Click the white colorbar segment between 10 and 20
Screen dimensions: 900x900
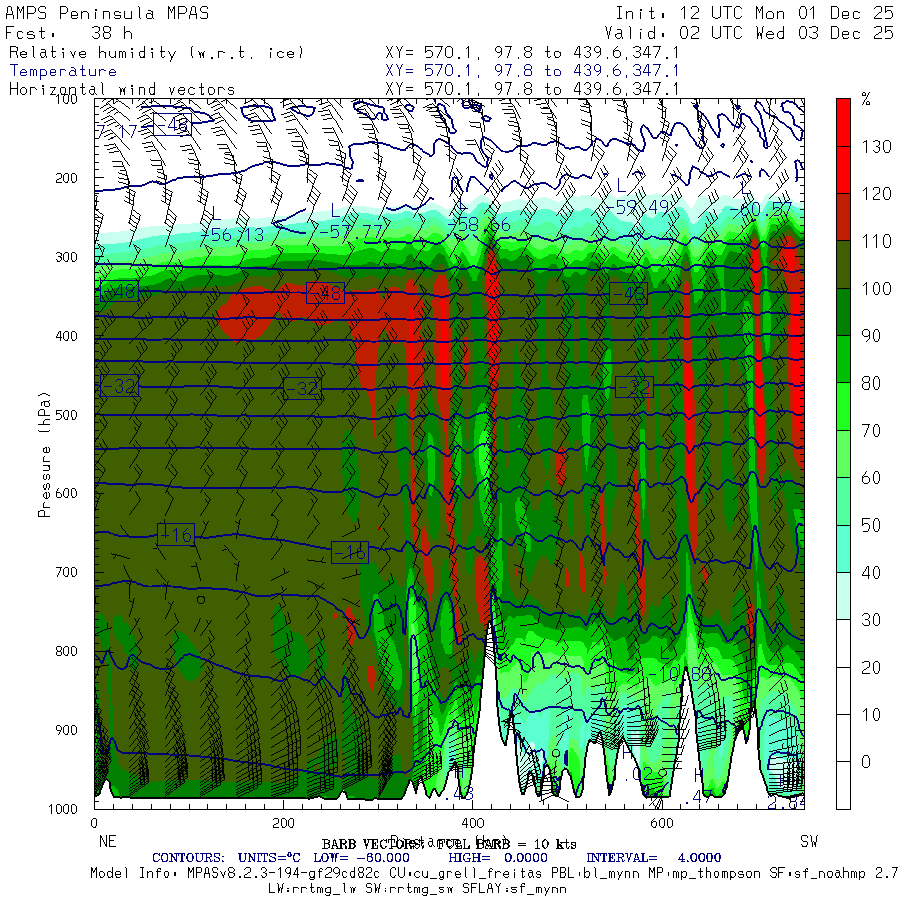(x=843, y=690)
